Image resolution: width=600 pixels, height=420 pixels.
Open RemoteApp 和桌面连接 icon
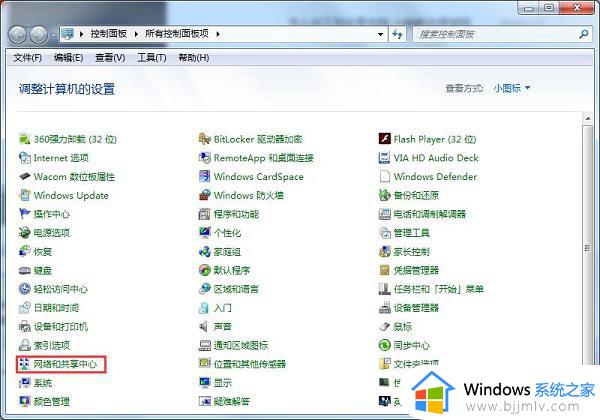click(x=205, y=158)
